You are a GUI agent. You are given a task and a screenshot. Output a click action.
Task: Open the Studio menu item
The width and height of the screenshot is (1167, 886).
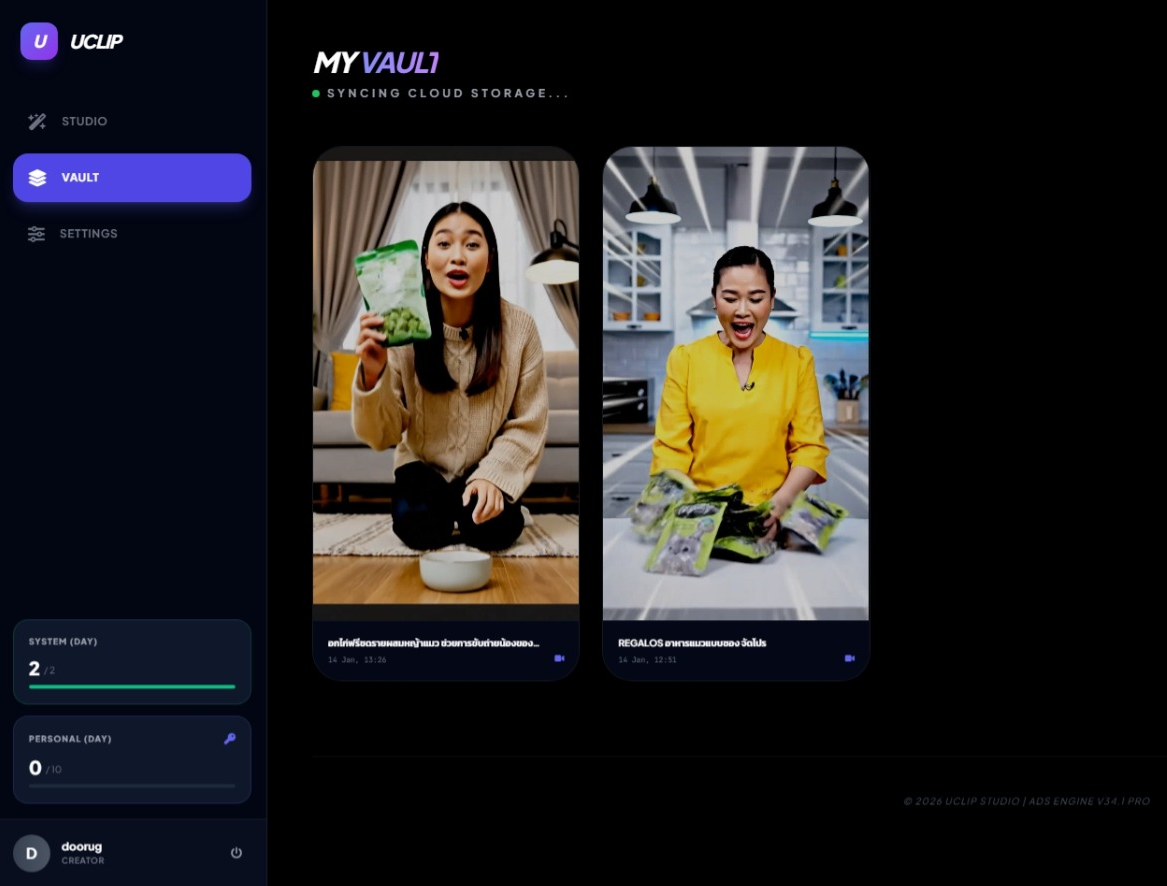coord(84,122)
